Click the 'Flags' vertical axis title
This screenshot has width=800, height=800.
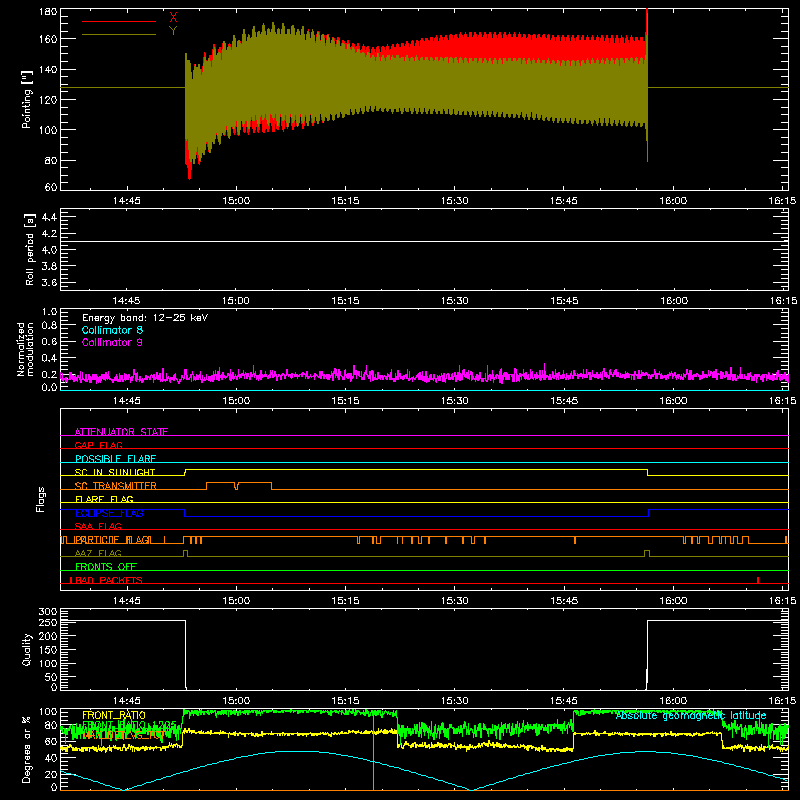[40, 499]
